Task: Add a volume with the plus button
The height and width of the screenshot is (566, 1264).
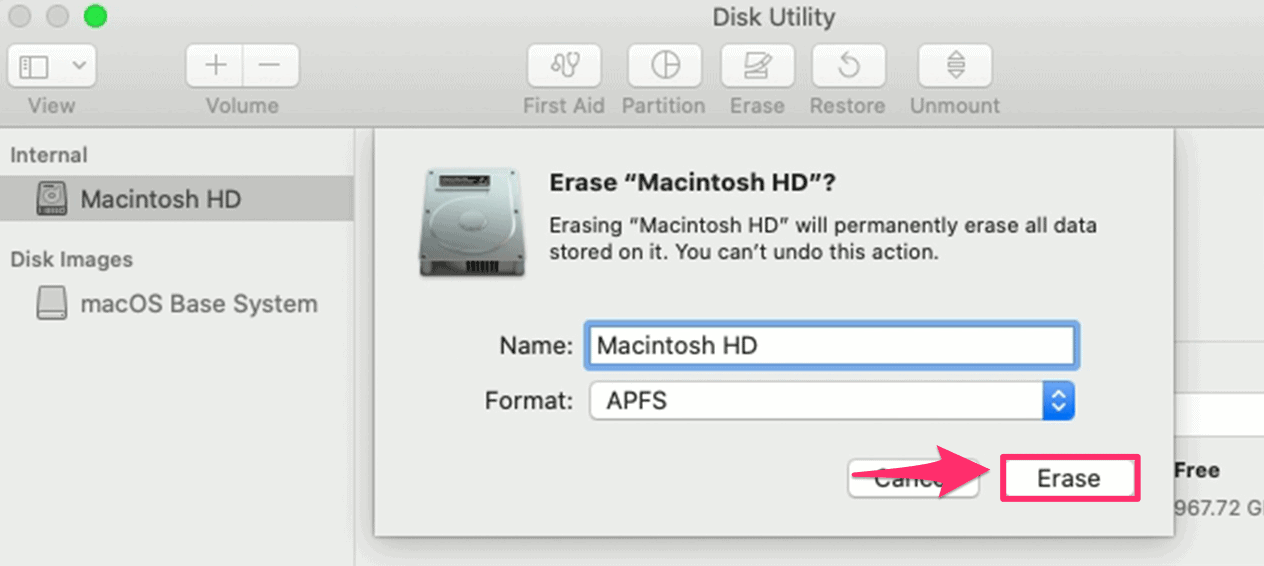Action: pyautogui.click(x=215, y=67)
